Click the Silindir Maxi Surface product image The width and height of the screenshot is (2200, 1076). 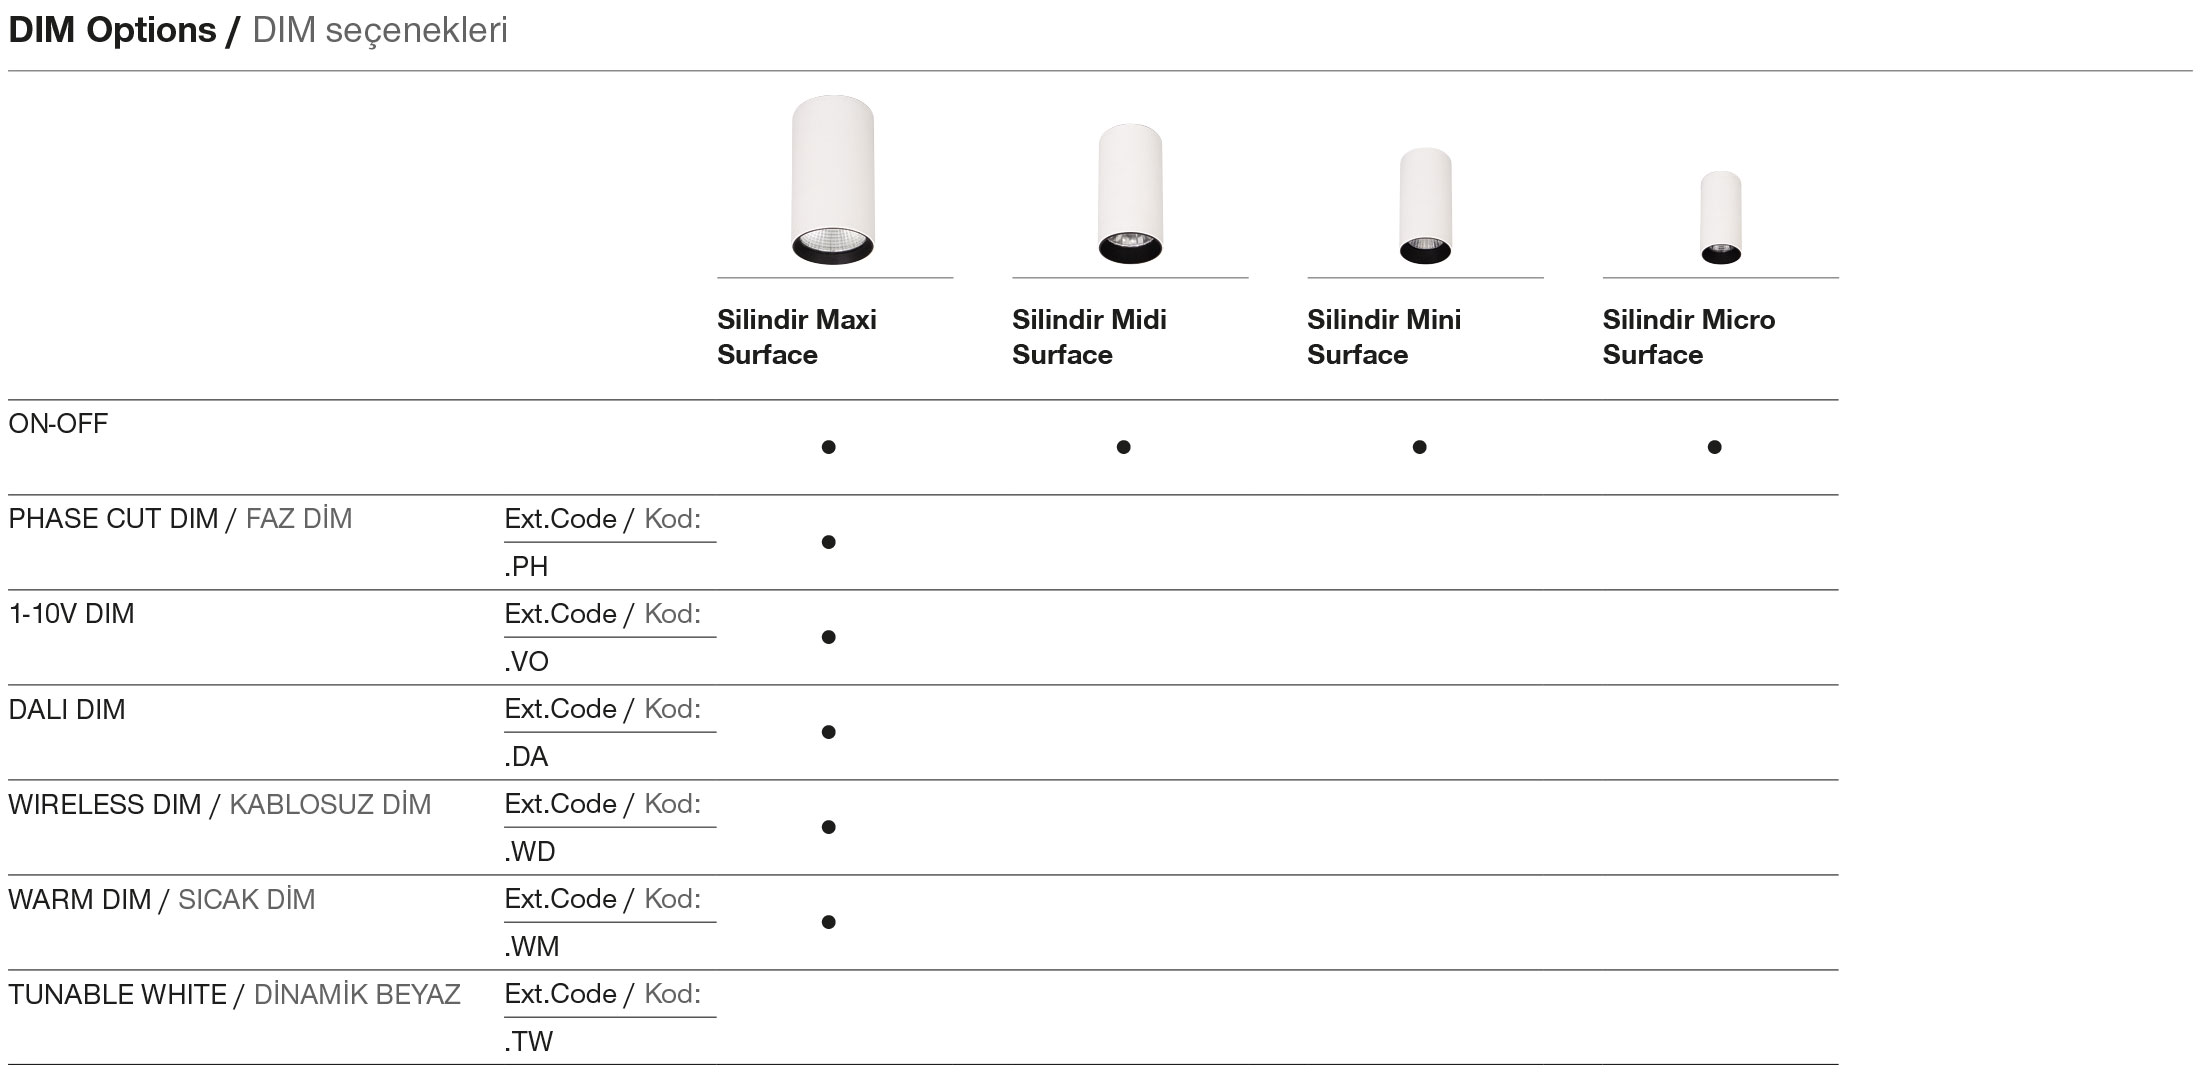coord(832,180)
